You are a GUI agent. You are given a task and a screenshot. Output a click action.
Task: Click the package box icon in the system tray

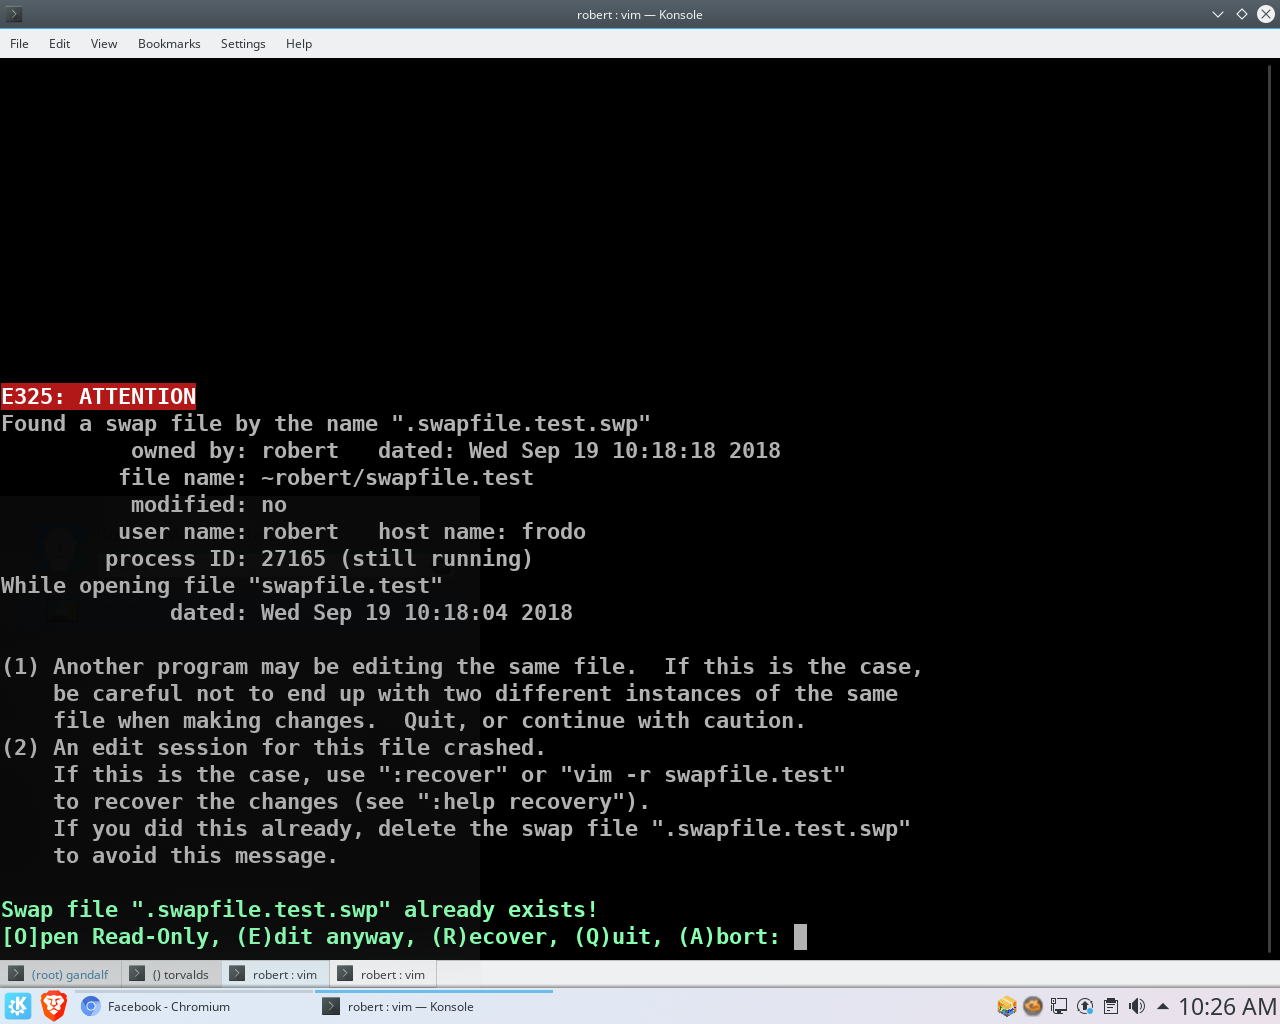click(x=1006, y=1006)
